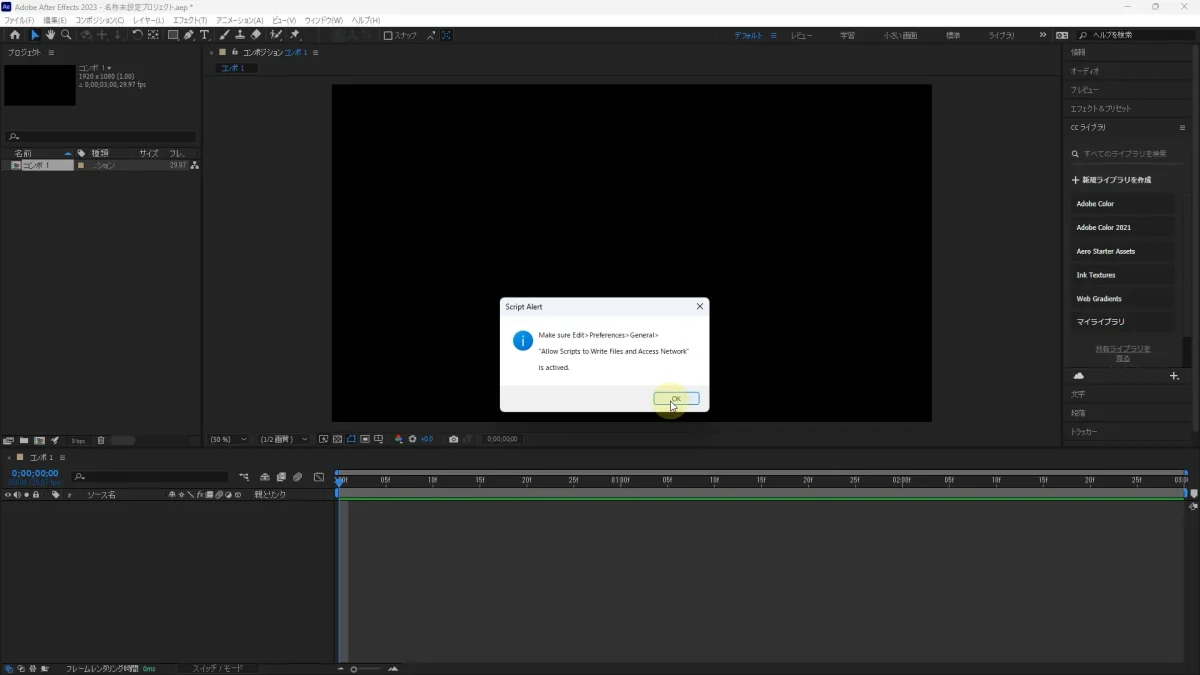Click the ソース名 column header
The image size is (1200, 675).
coord(101,494)
